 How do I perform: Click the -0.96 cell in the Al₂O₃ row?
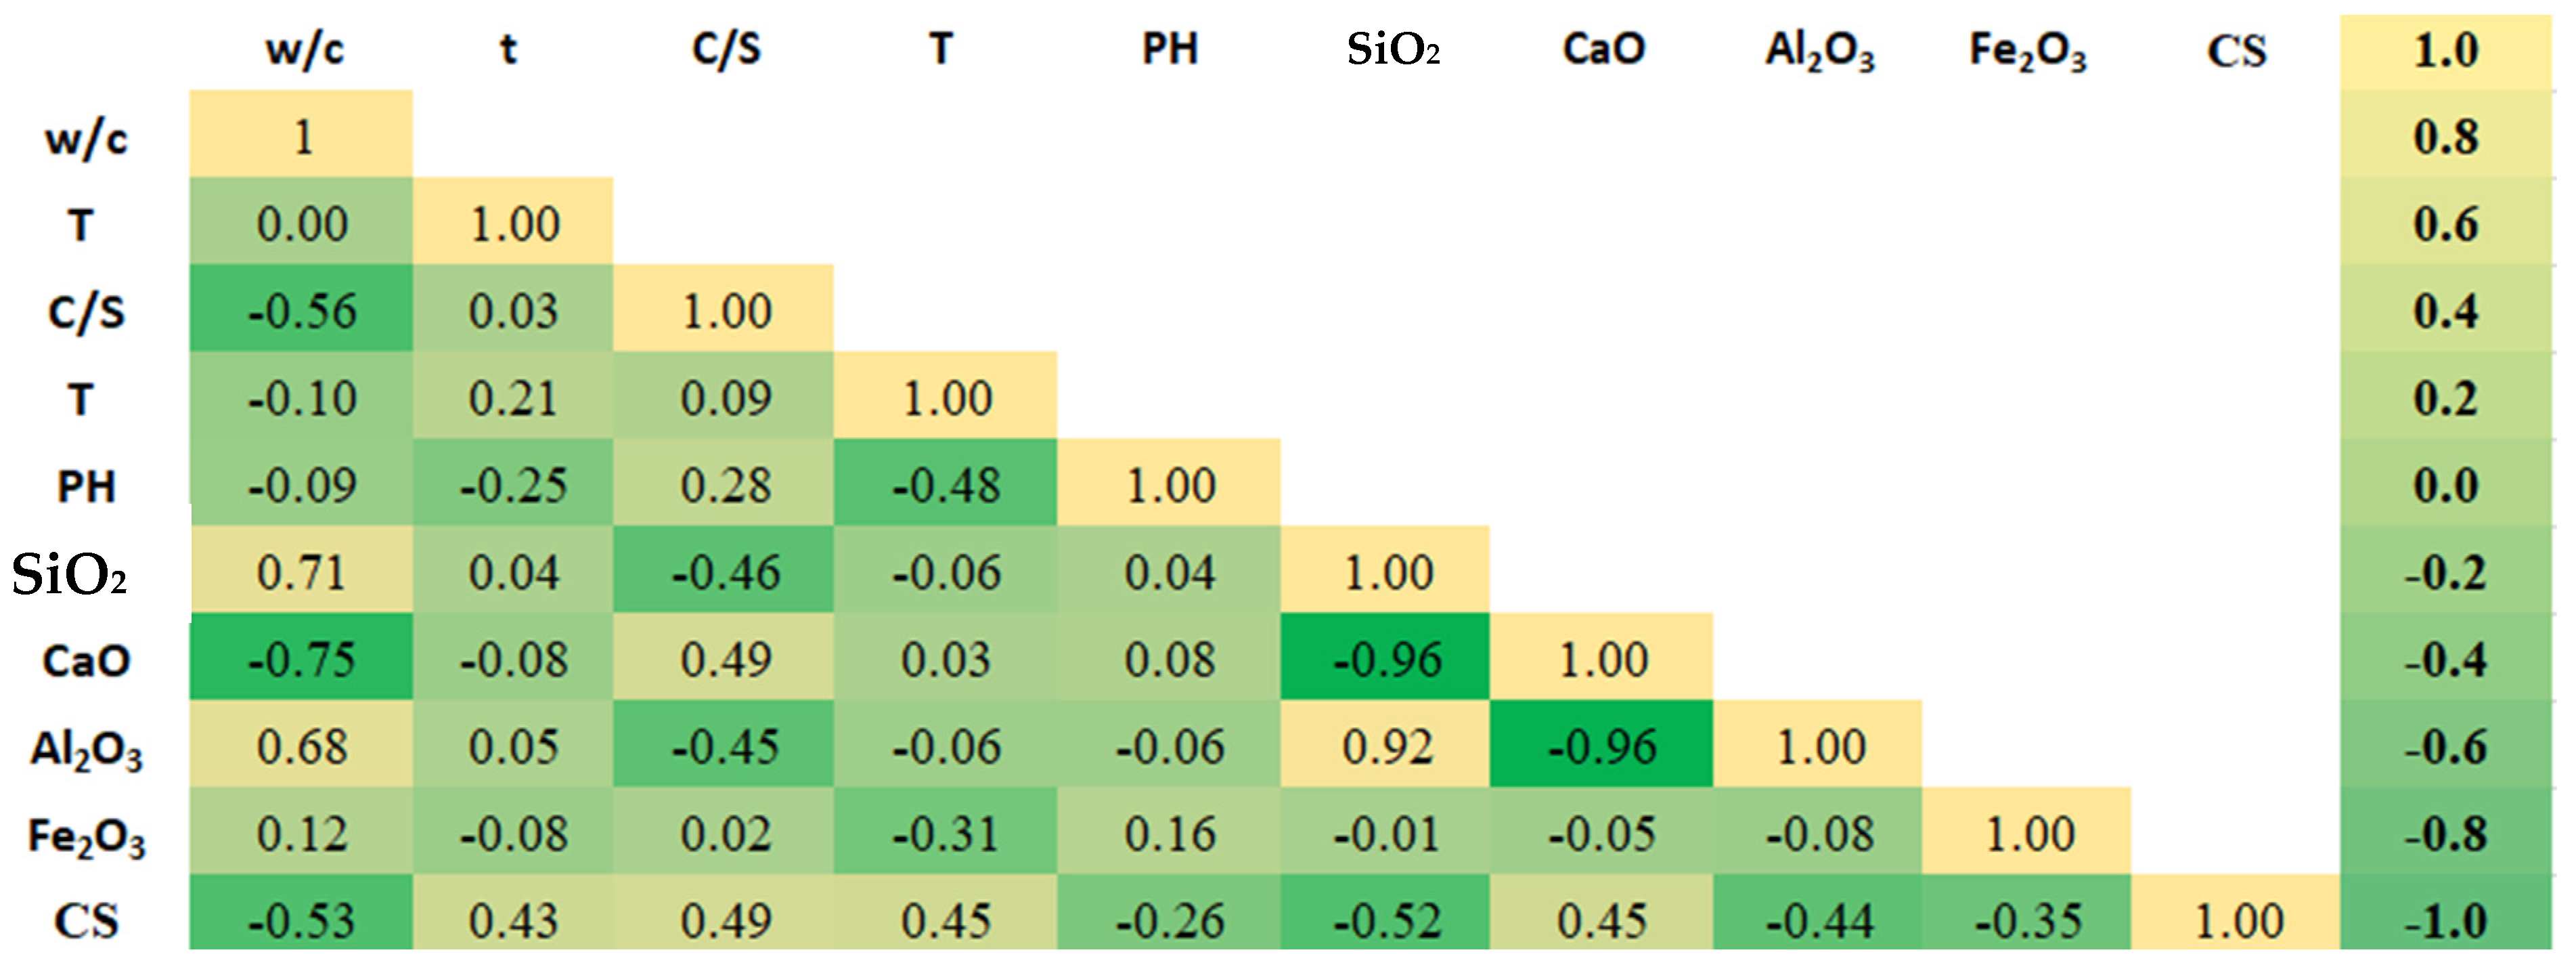(x=1601, y=747)
